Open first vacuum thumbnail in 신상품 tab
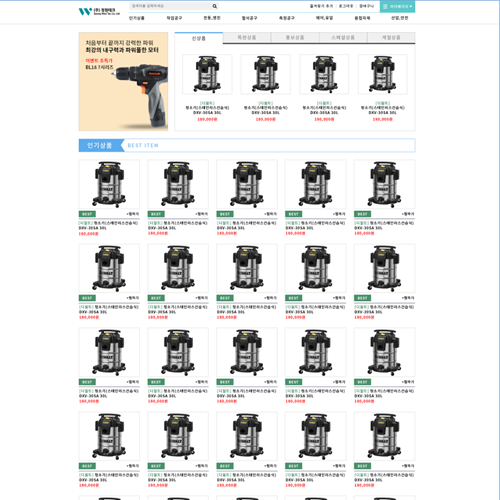Image resolution: width=500 pixels, height=500 pixels. coord(207,74)
